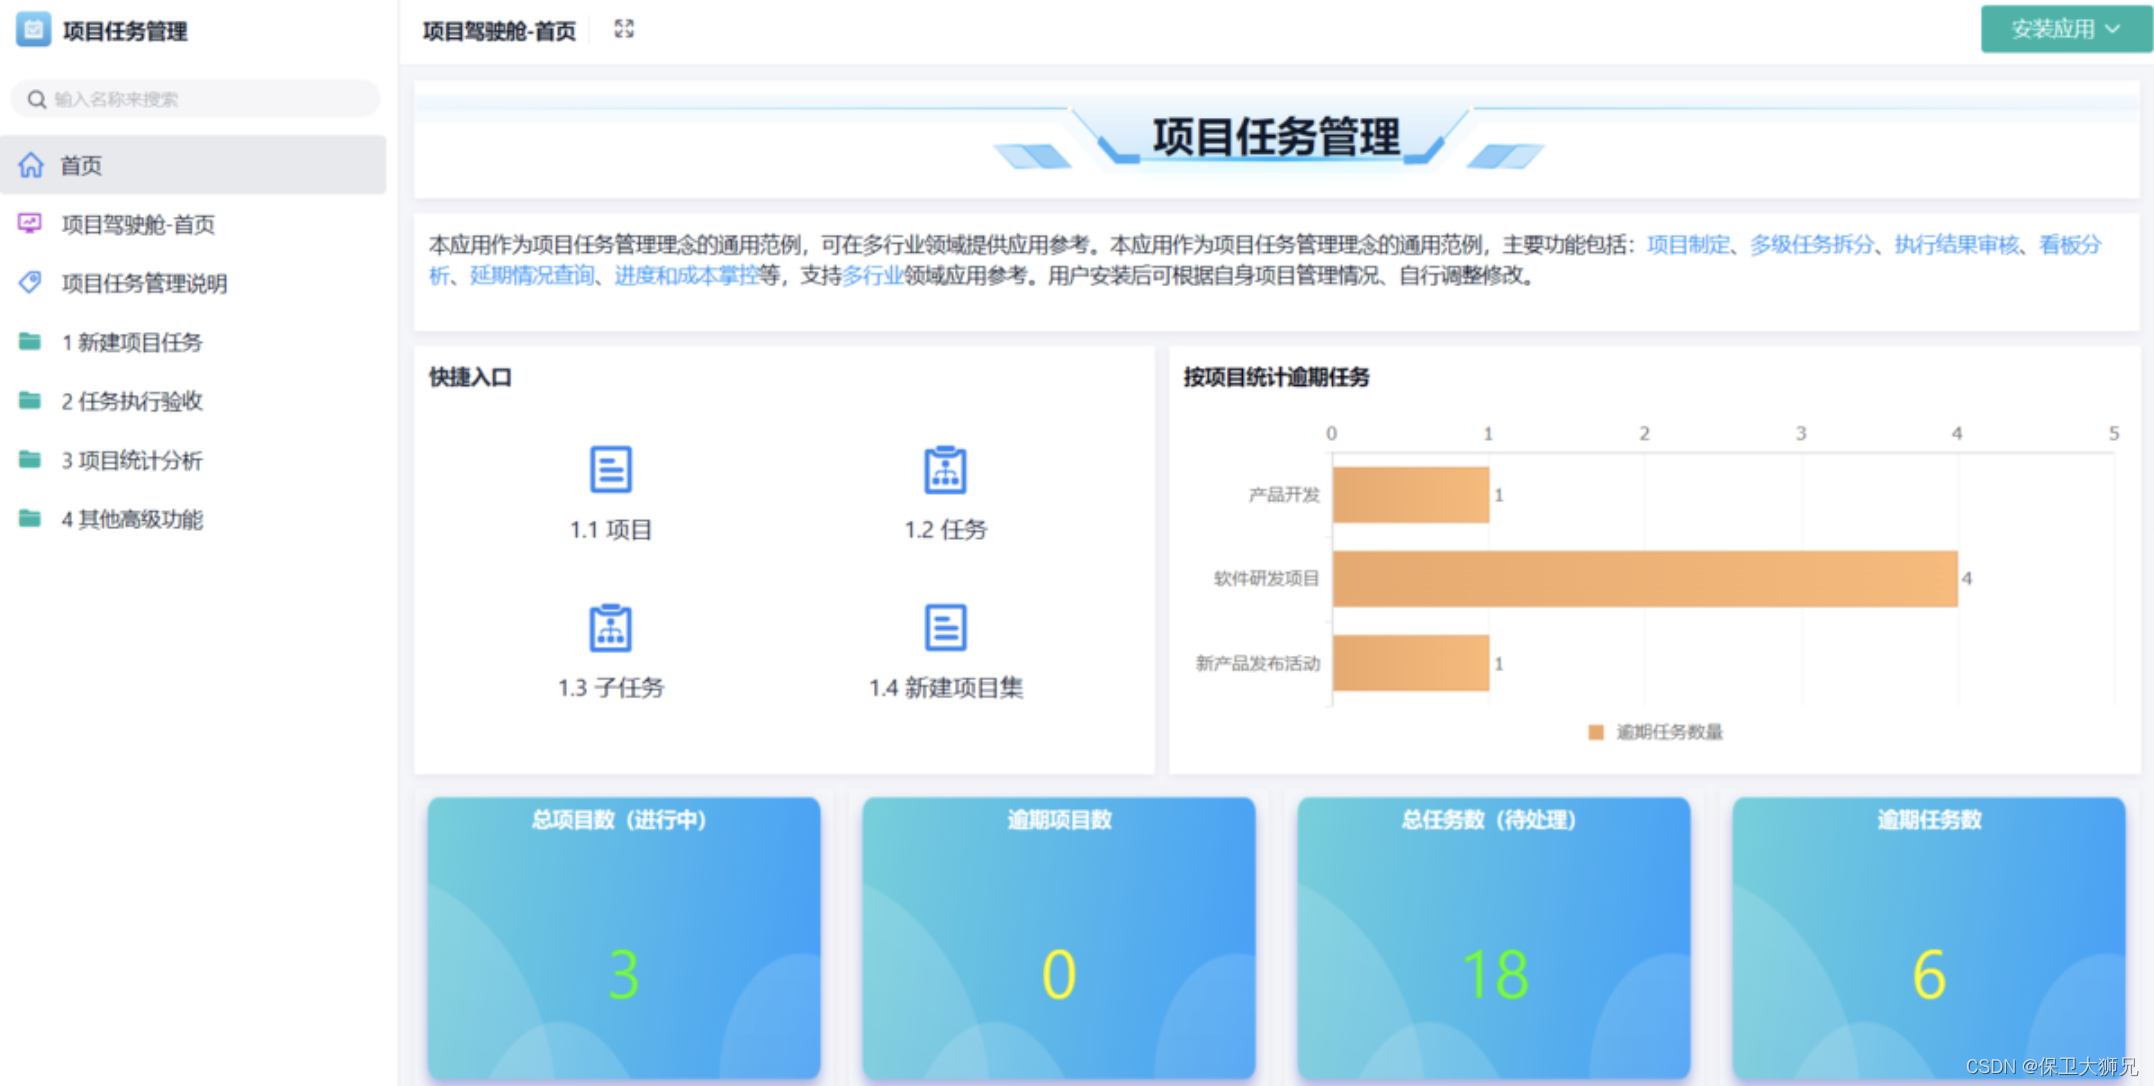This screenshot has width=2154, height=1086.
Task: Select 项目驾驶舱-首页 in the sidebar
Action: (138, 224)
